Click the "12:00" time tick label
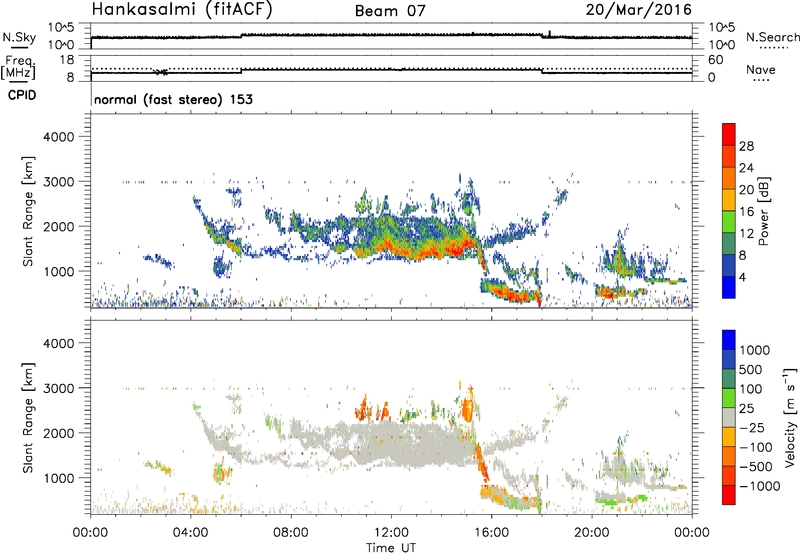800x554 pixels. 391,533
